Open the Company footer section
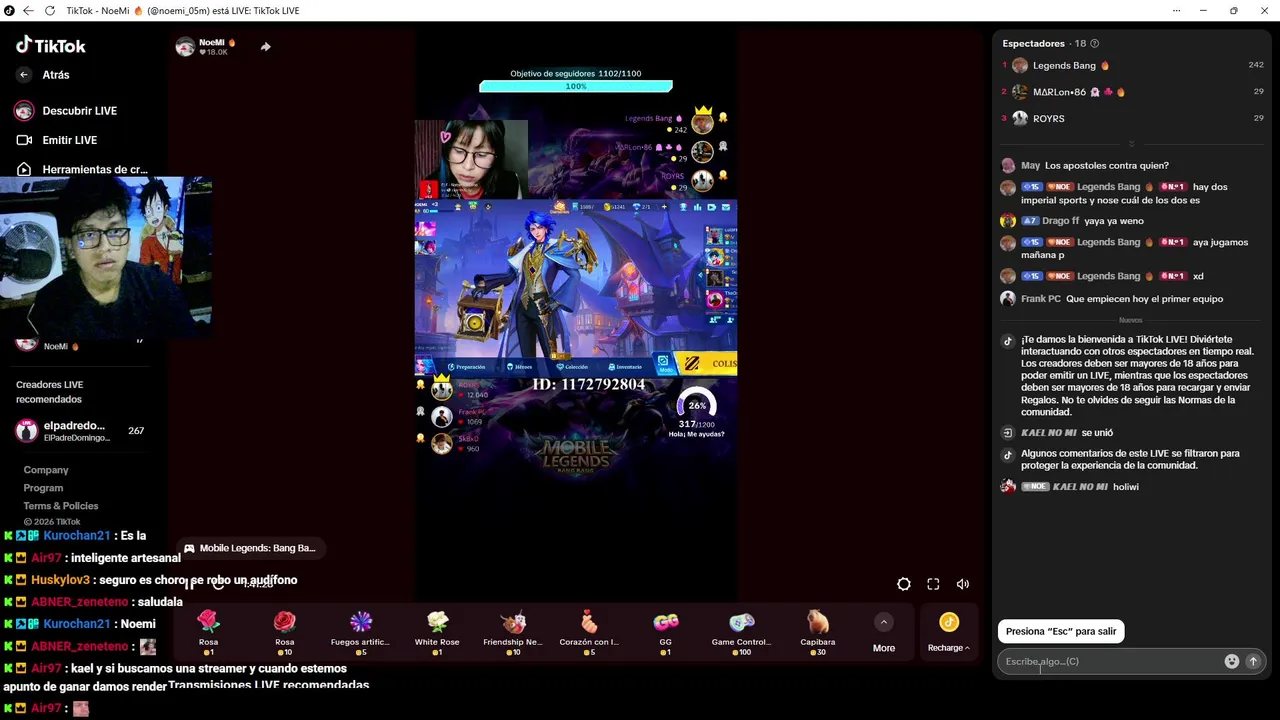The image size is (1280, 720). click(46, 470)
